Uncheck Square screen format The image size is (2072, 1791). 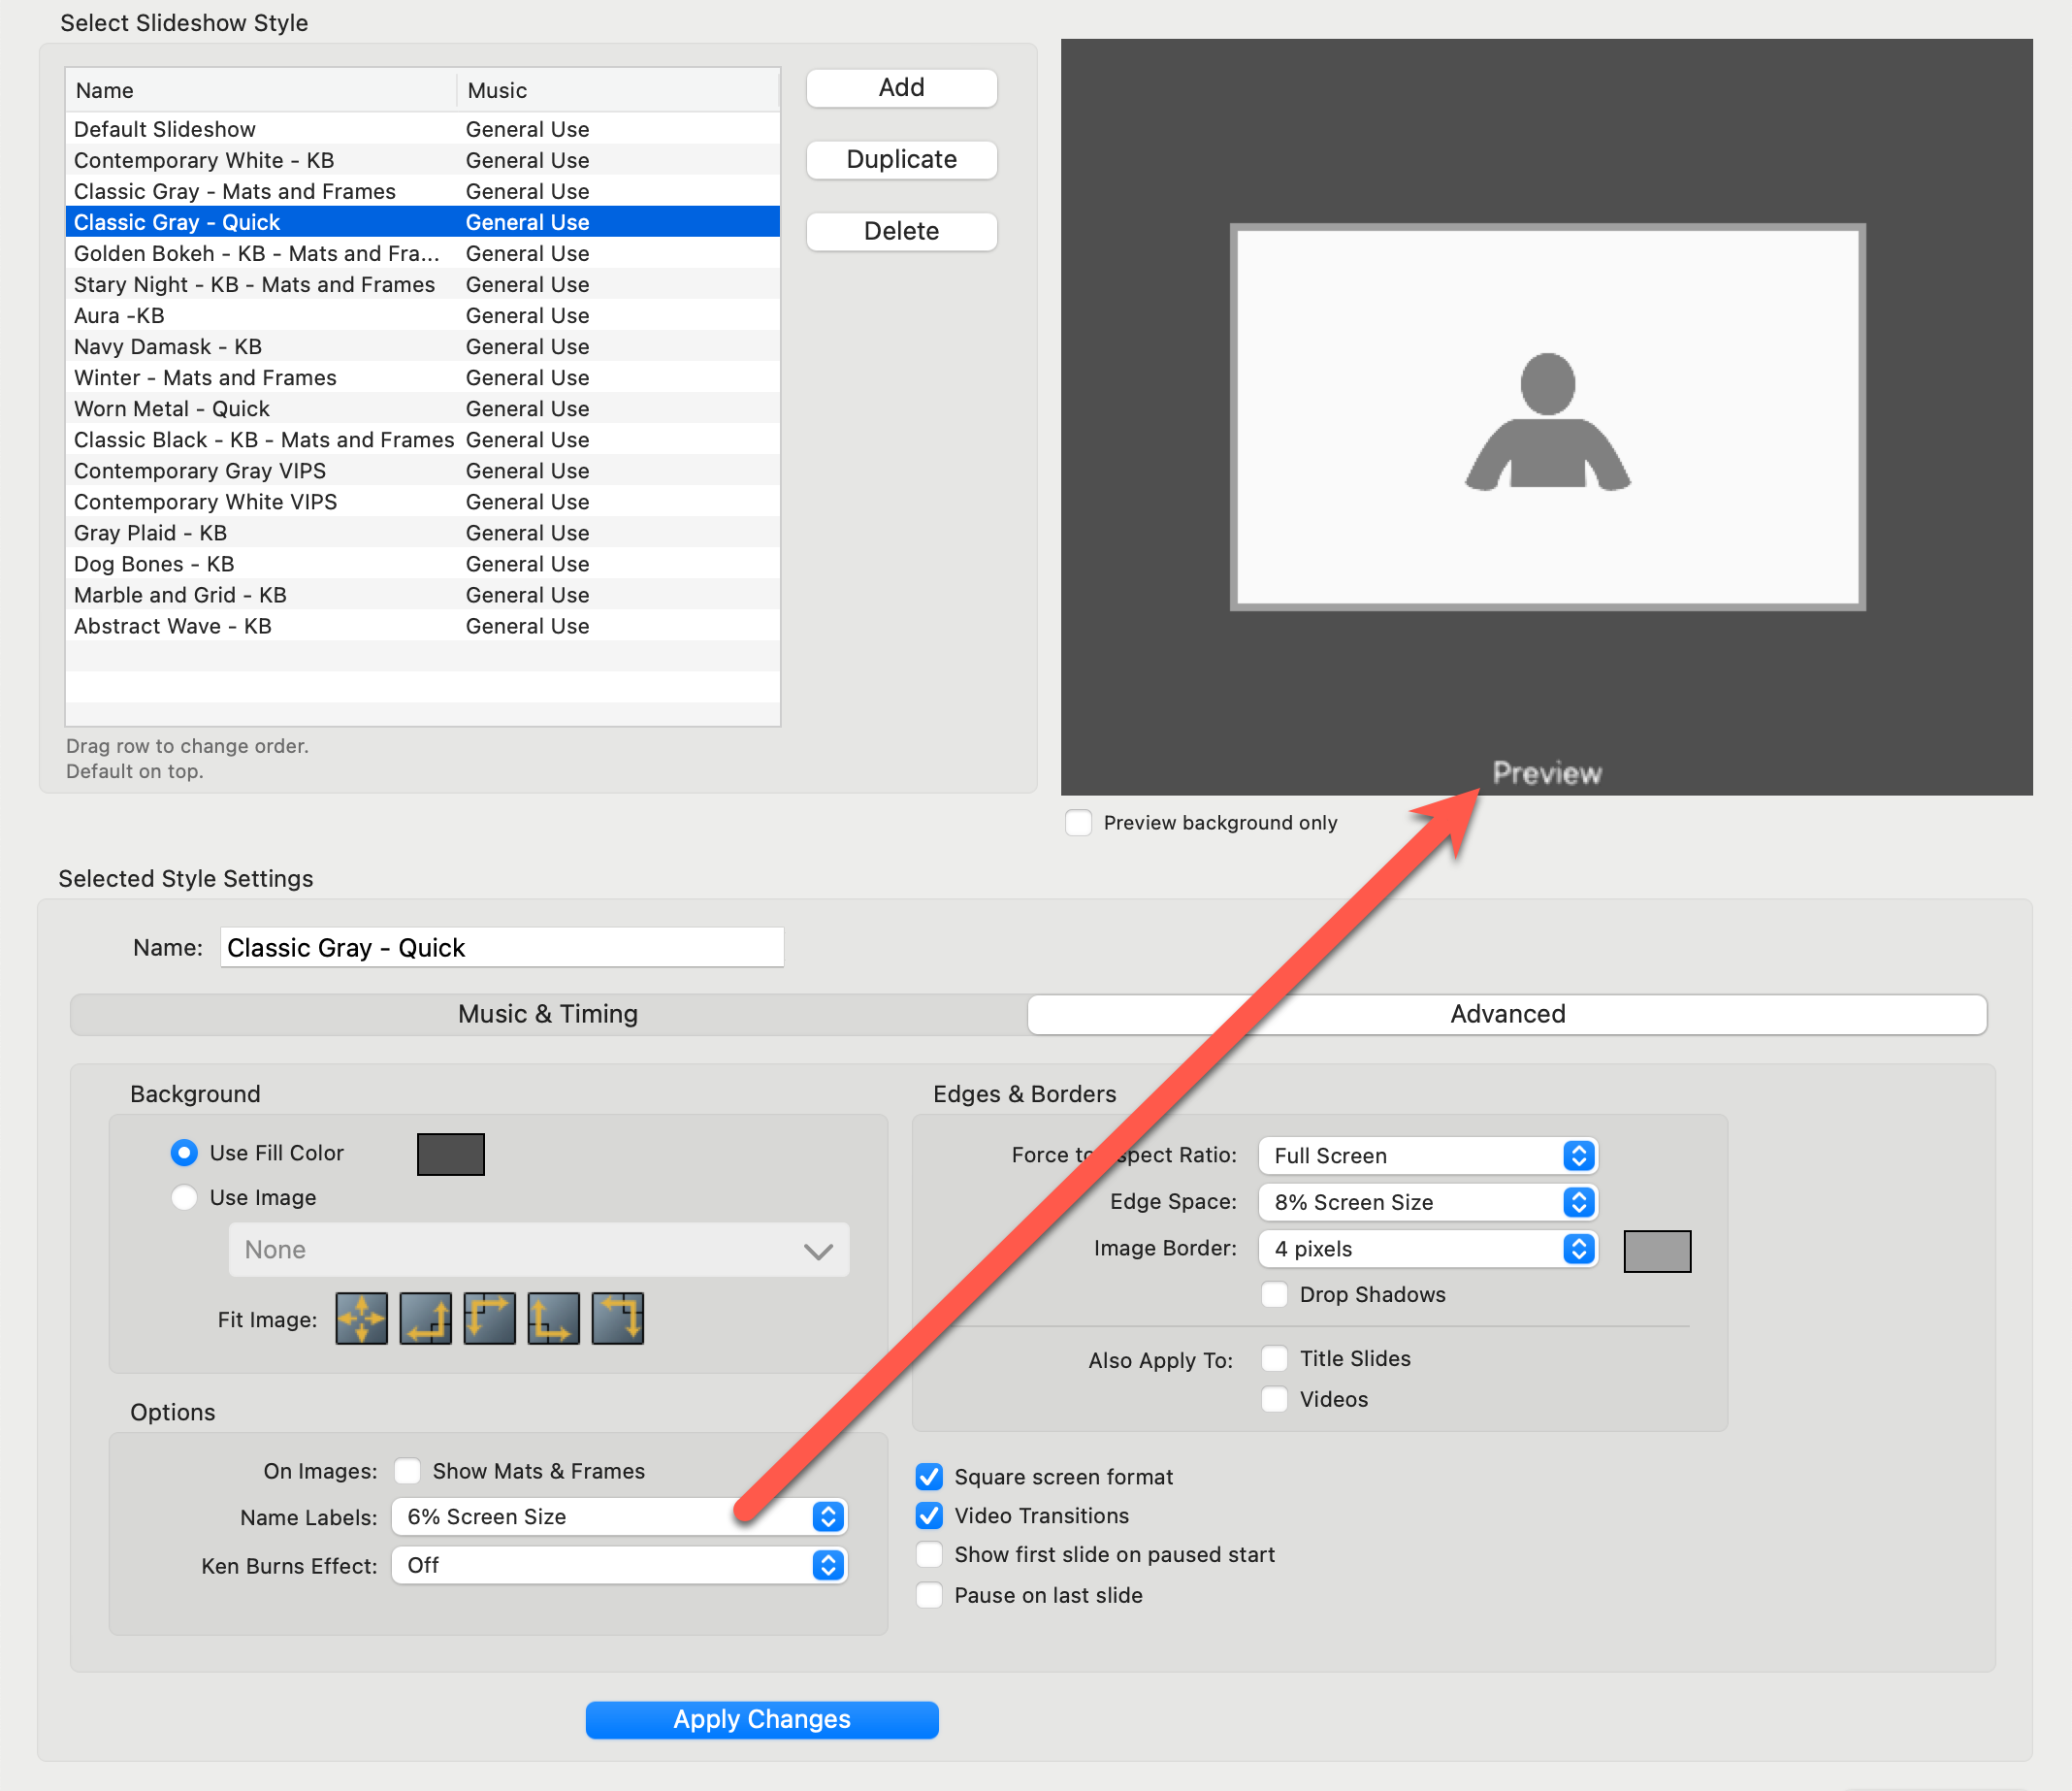(x=929, y=1476)
